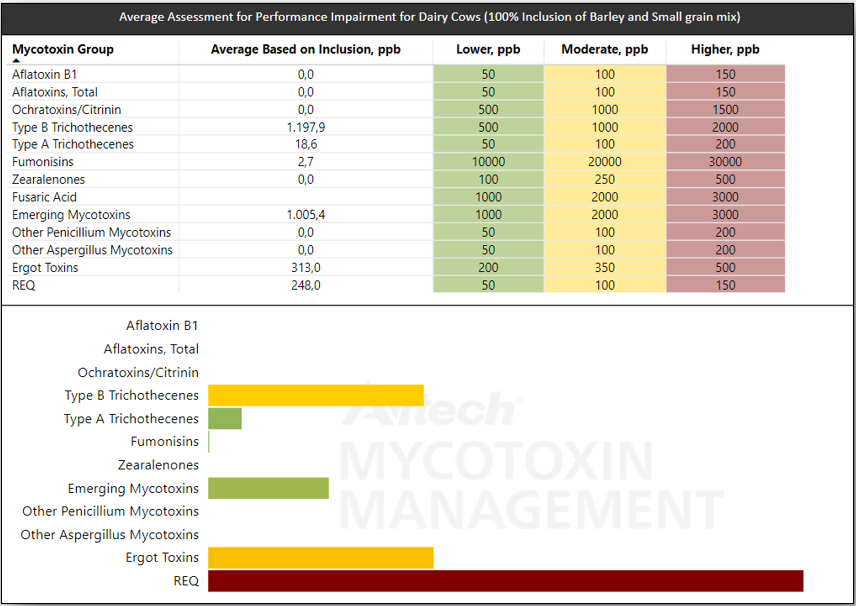
Task: Select the Ergot Toxins moderate value 350
Action: [x=605, y=268]
